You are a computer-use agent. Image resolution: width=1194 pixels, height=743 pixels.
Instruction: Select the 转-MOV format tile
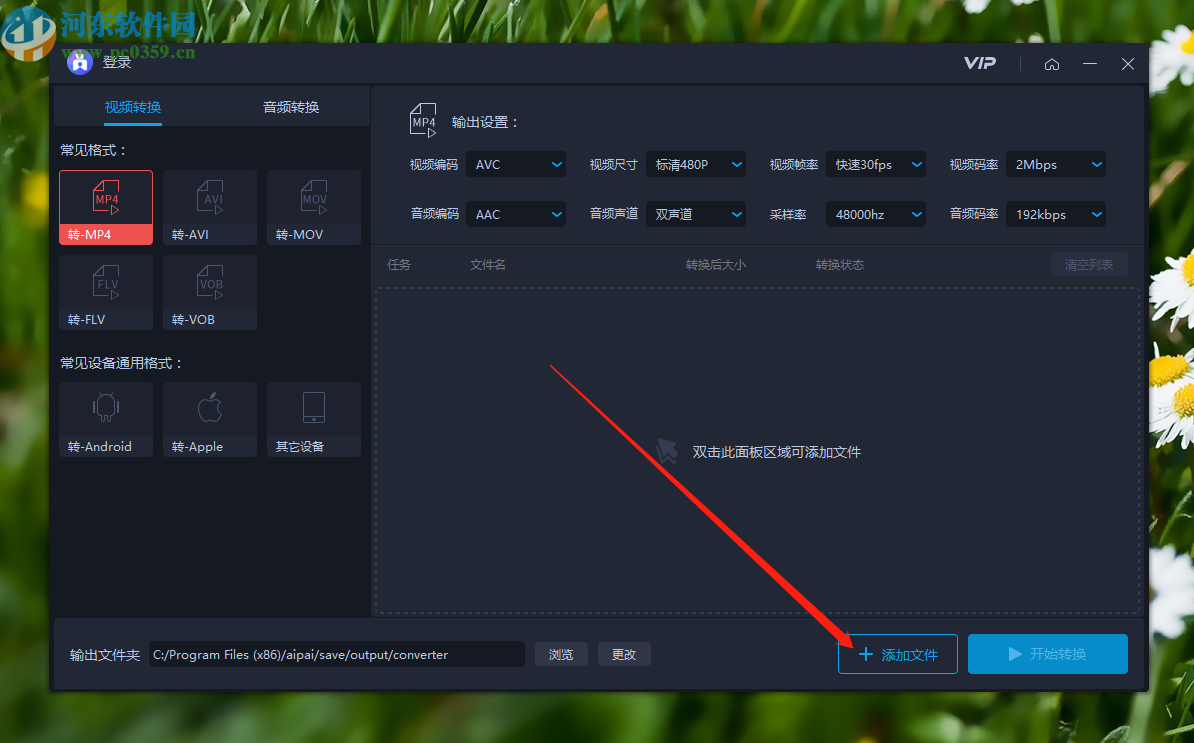tap(314, 207)
